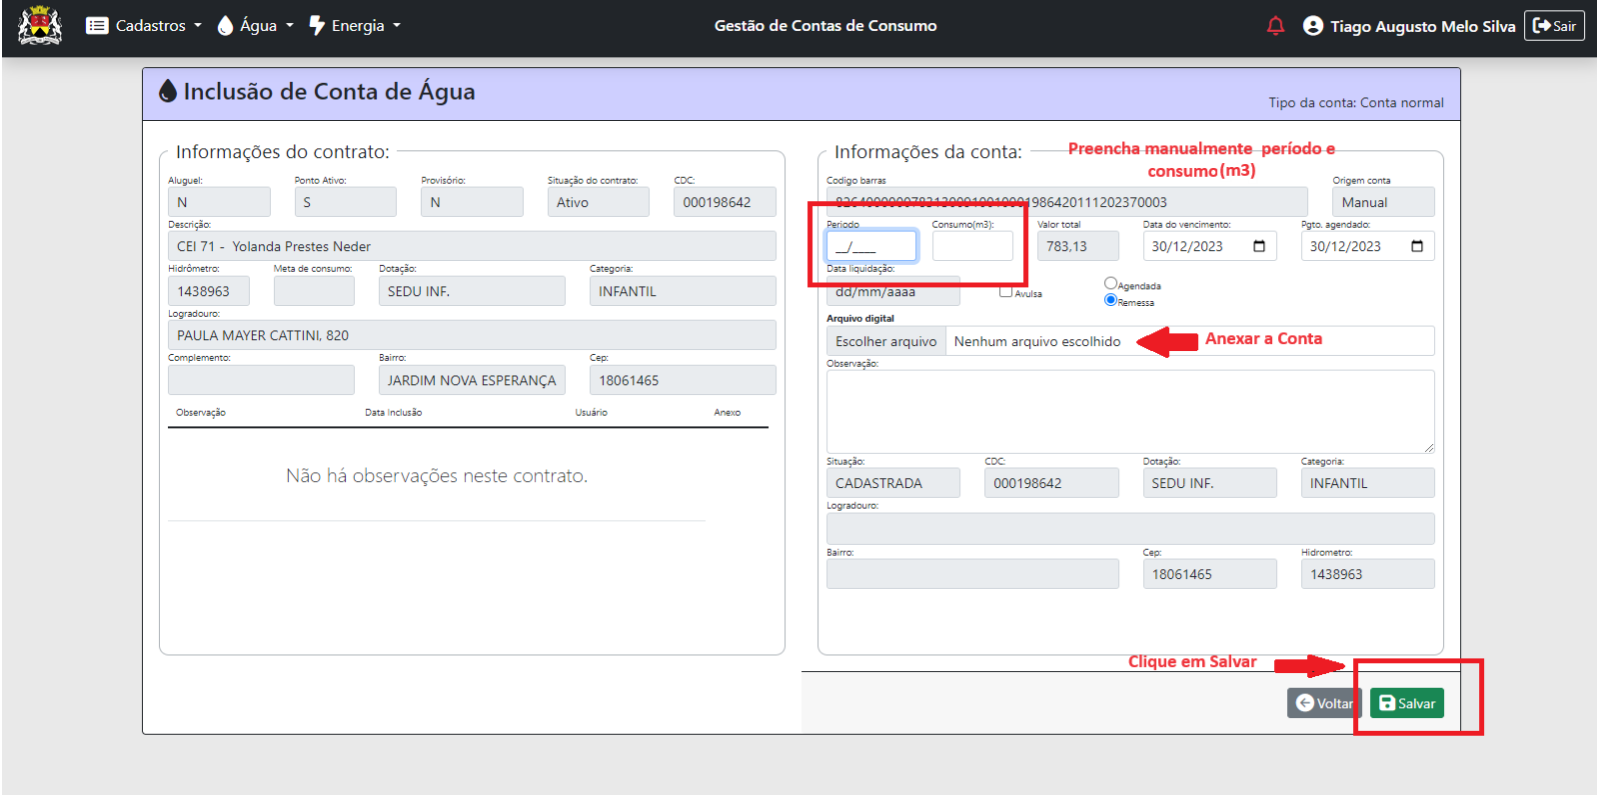This screenshot has height=795, width=1597.
Task: Click the Gestão de Contas de Consumo title
Action: (x=825, y=26)
